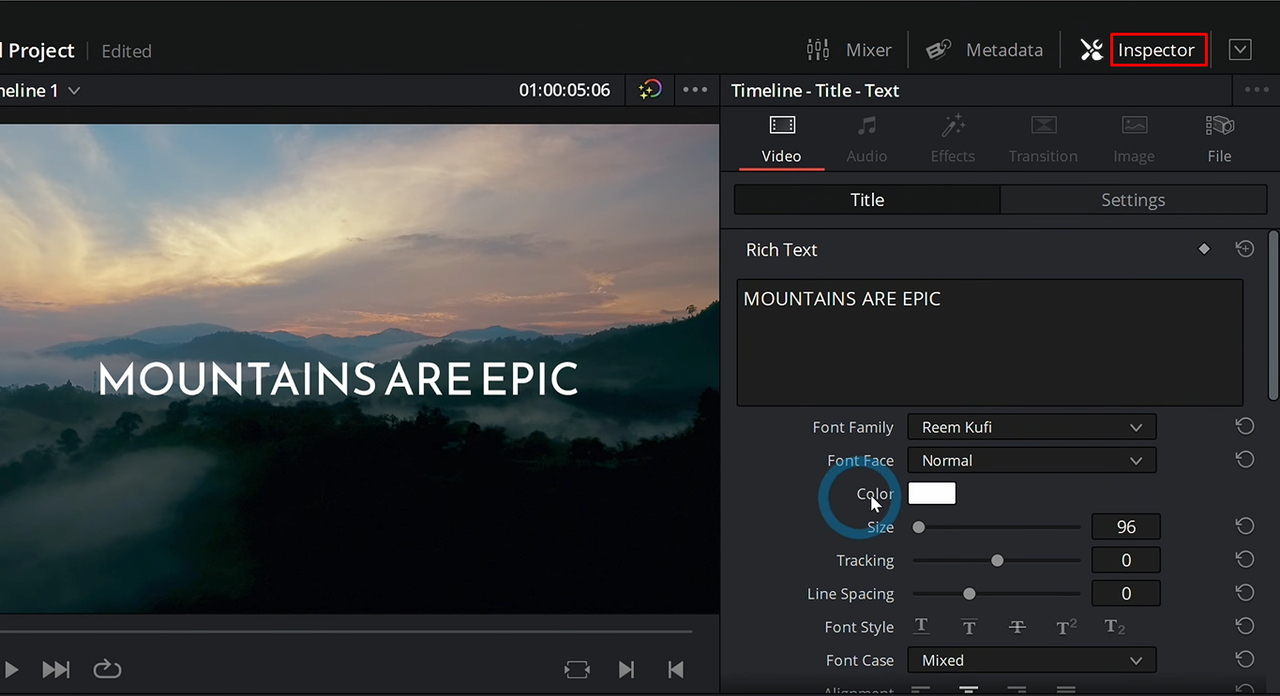1280x696 pixels.
Task: Skip to the next clip in viewer
Action: (56, 669)
